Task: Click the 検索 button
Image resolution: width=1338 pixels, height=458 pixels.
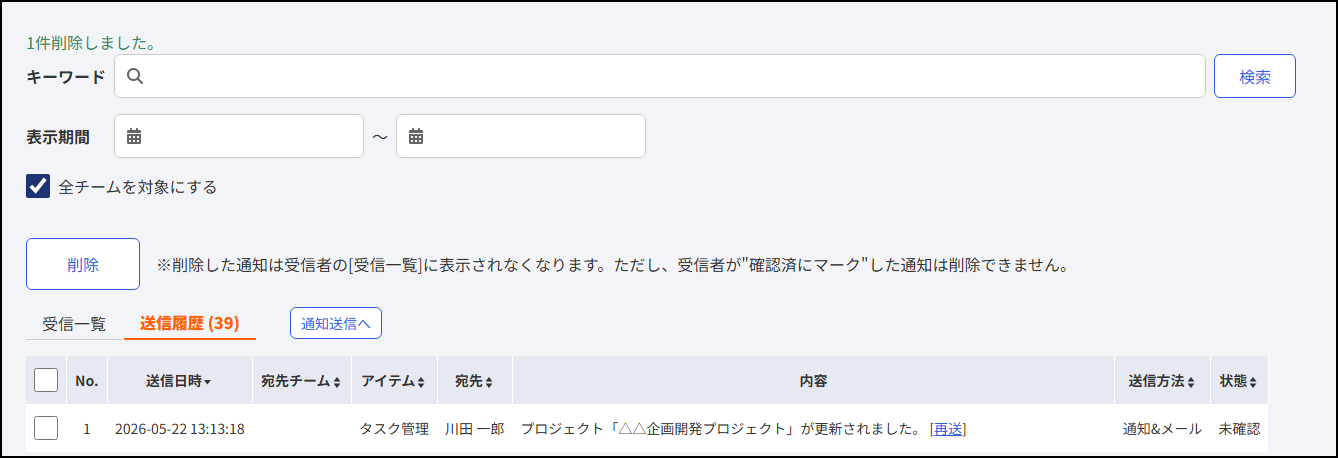Action: tap(1255, 76)
